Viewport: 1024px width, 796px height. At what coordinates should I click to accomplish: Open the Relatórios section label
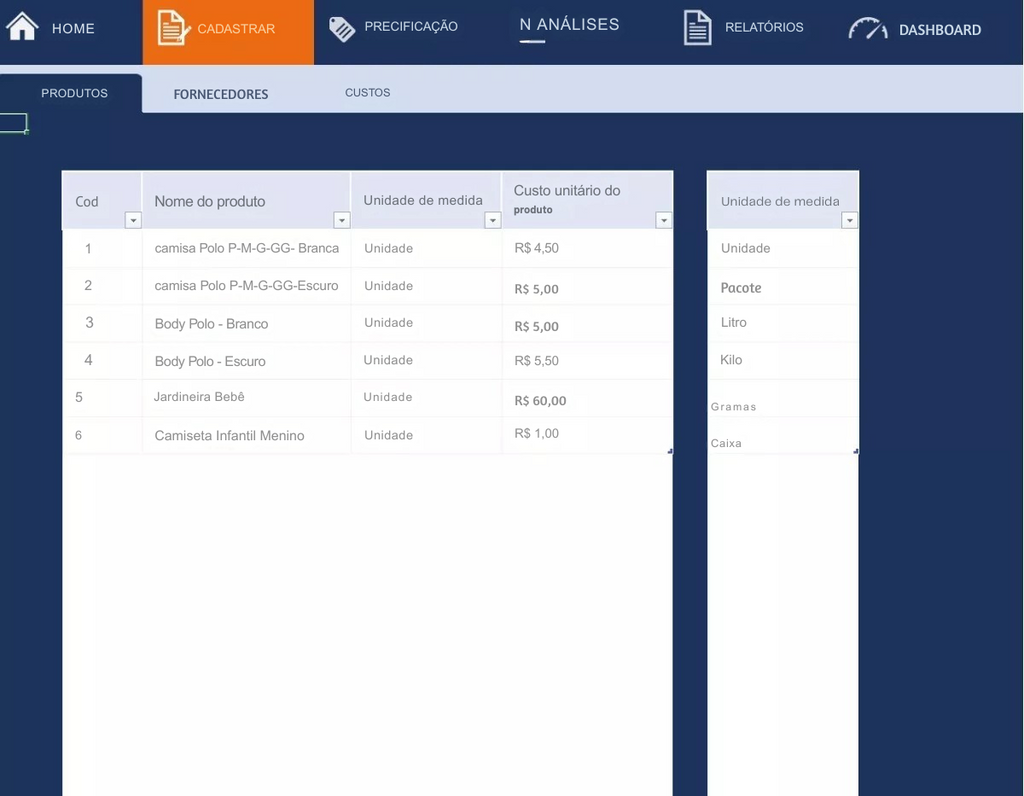point(764,28)
